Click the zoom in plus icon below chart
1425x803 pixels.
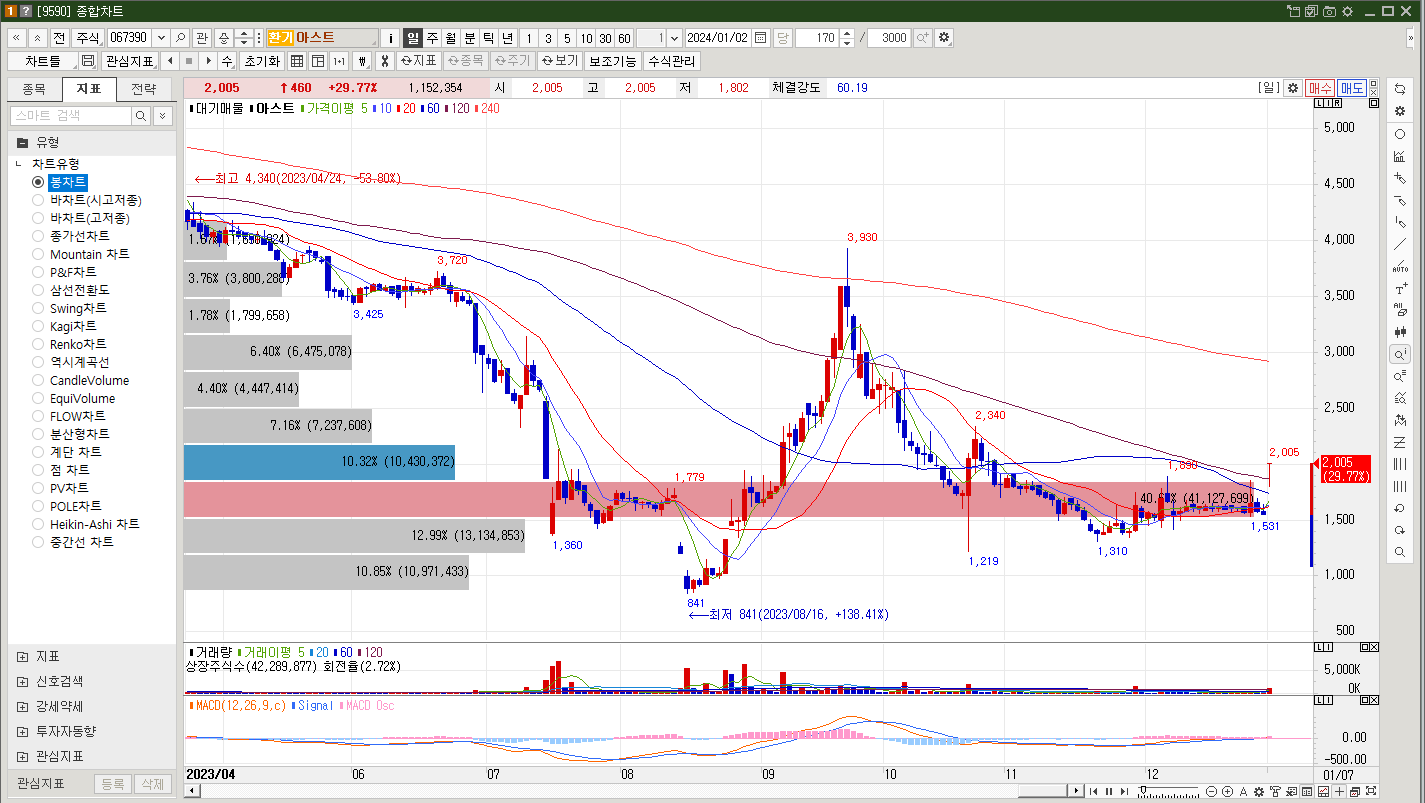1227,791
